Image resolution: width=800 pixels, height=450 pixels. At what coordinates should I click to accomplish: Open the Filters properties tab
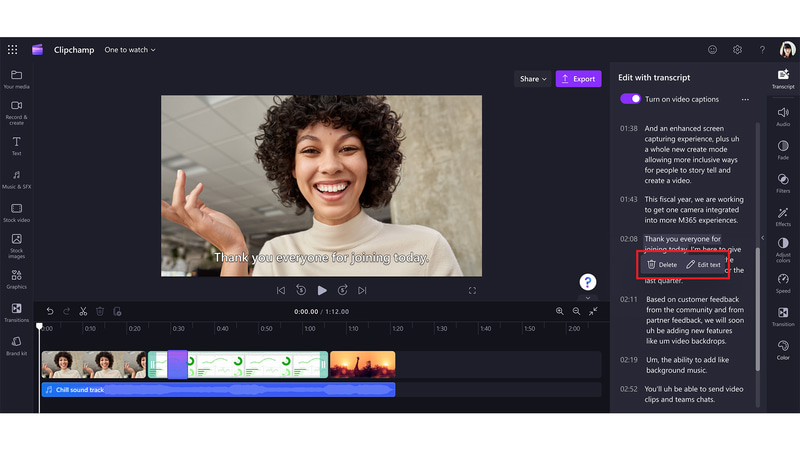[783, 183]
